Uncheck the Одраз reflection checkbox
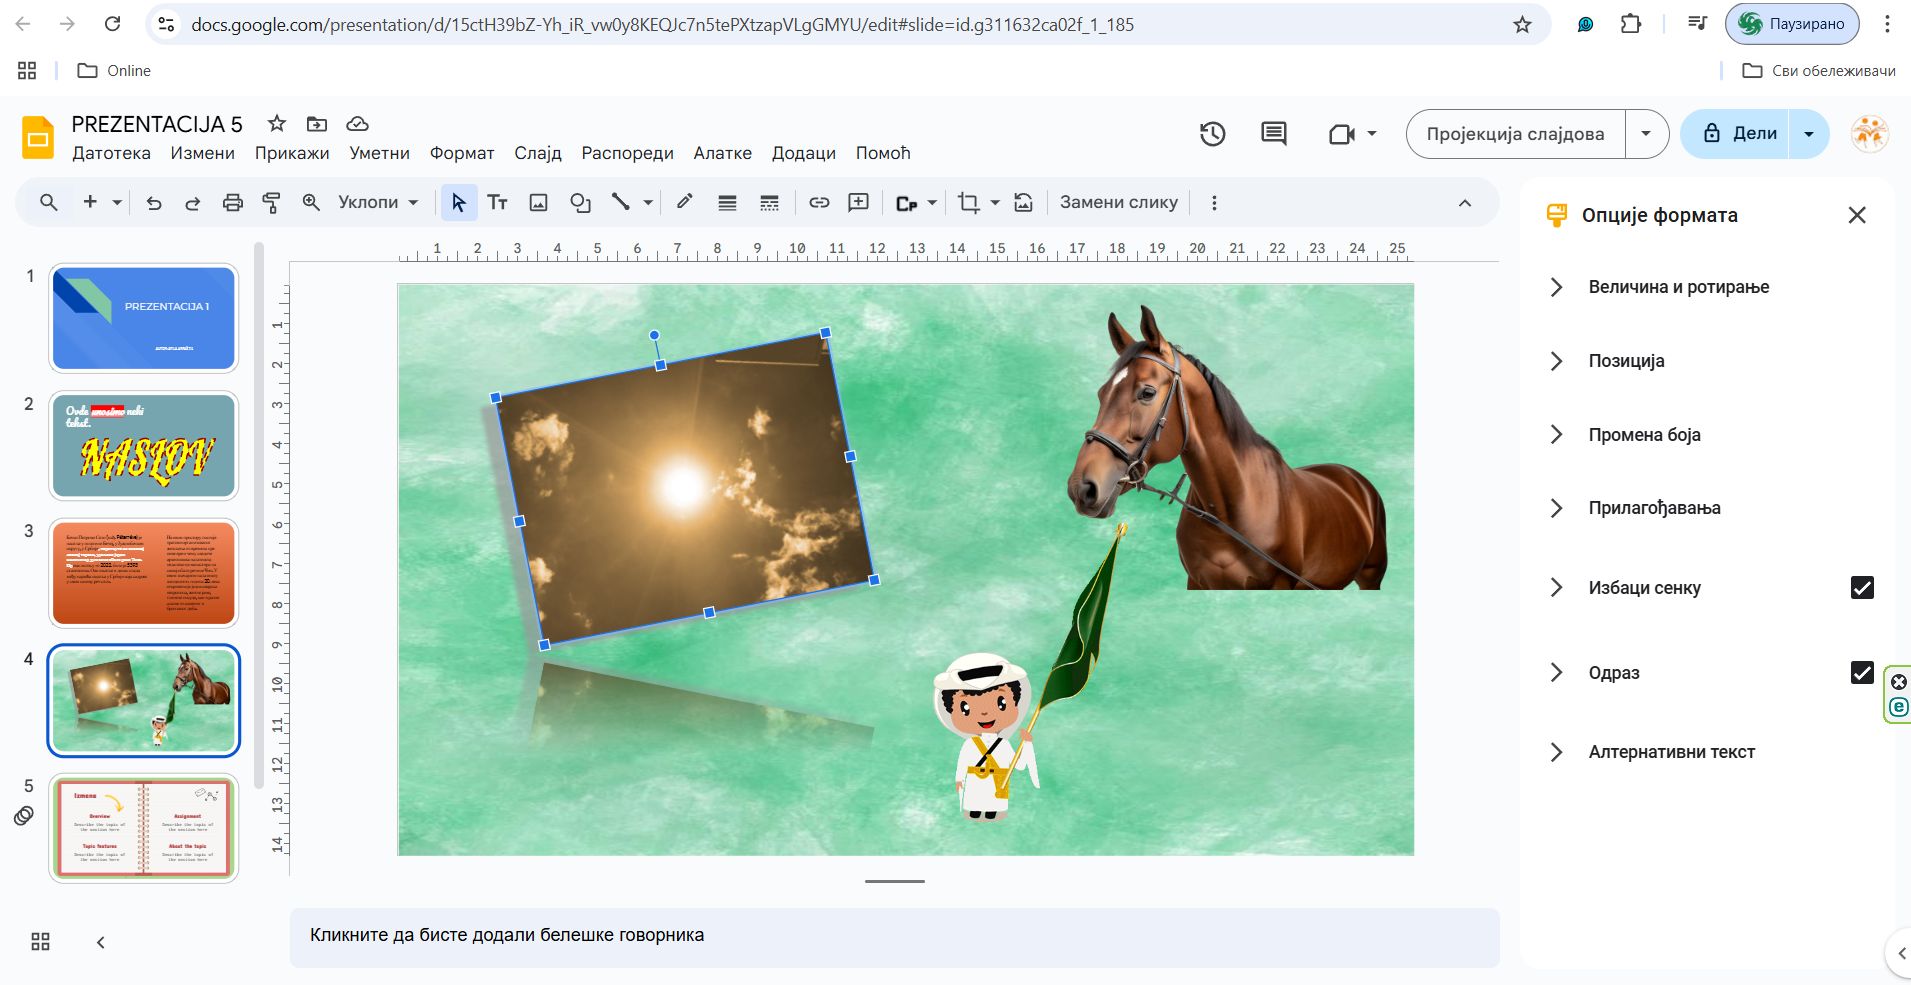This screenshot has width=1911, height=985. pyautogui.click(x=1861, y=673)
